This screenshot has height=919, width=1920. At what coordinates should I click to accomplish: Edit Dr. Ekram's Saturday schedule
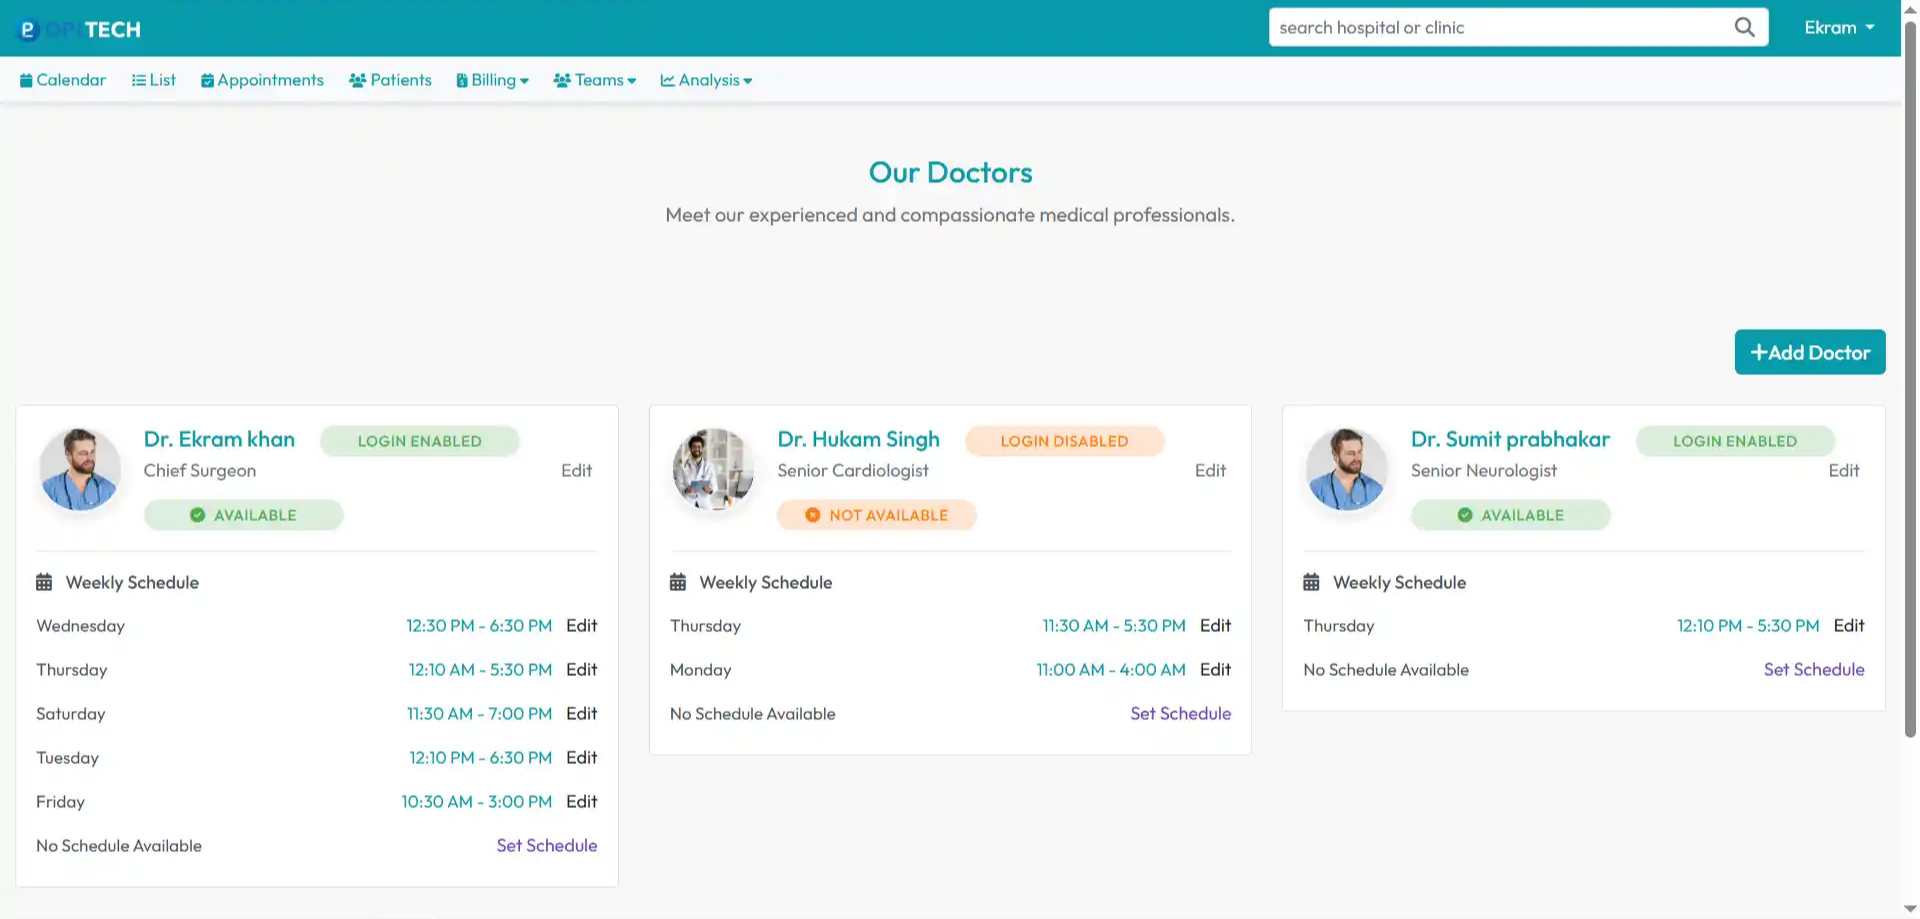coord(581,713)
